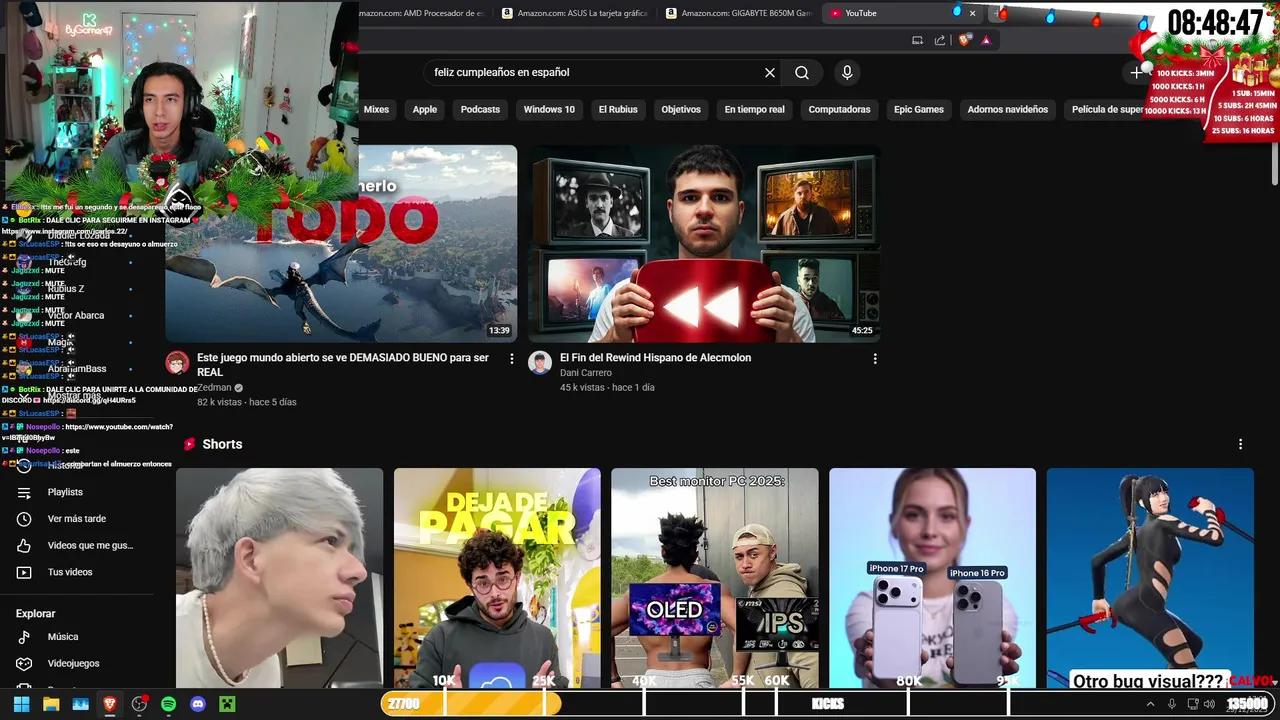The height and width of the screenshot is (720, 1280).
Task: Open Zedman channel avatar
Action: tap(177, 363)
